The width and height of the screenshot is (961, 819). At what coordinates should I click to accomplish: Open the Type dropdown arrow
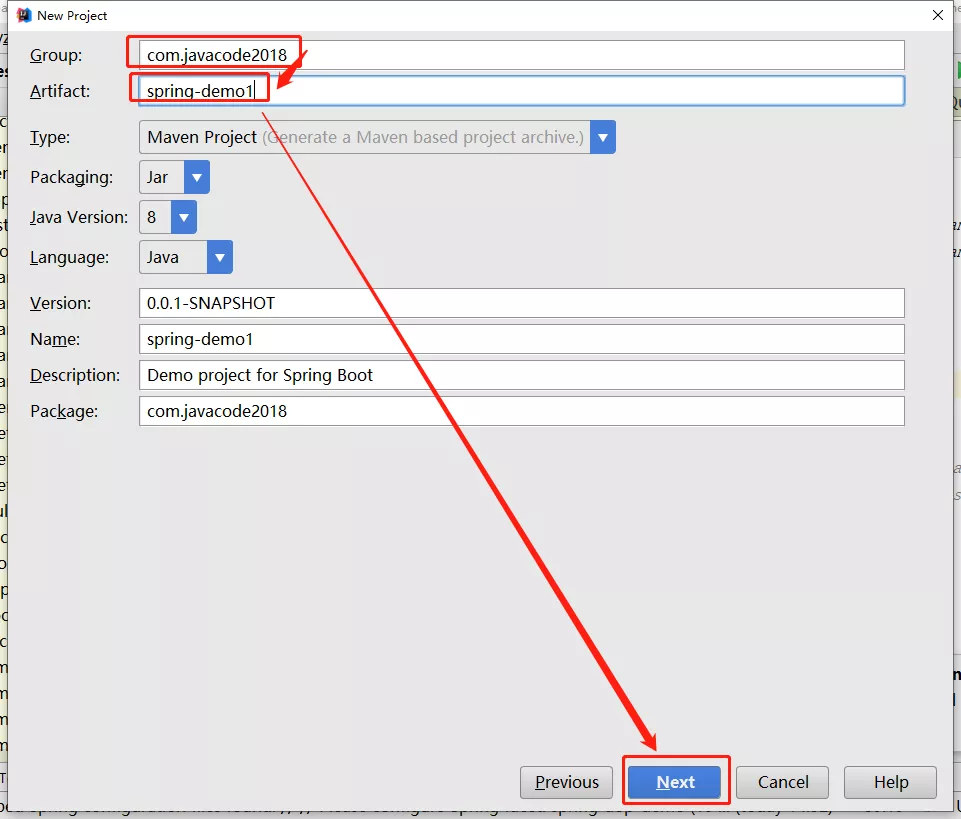tap(602, 137)
